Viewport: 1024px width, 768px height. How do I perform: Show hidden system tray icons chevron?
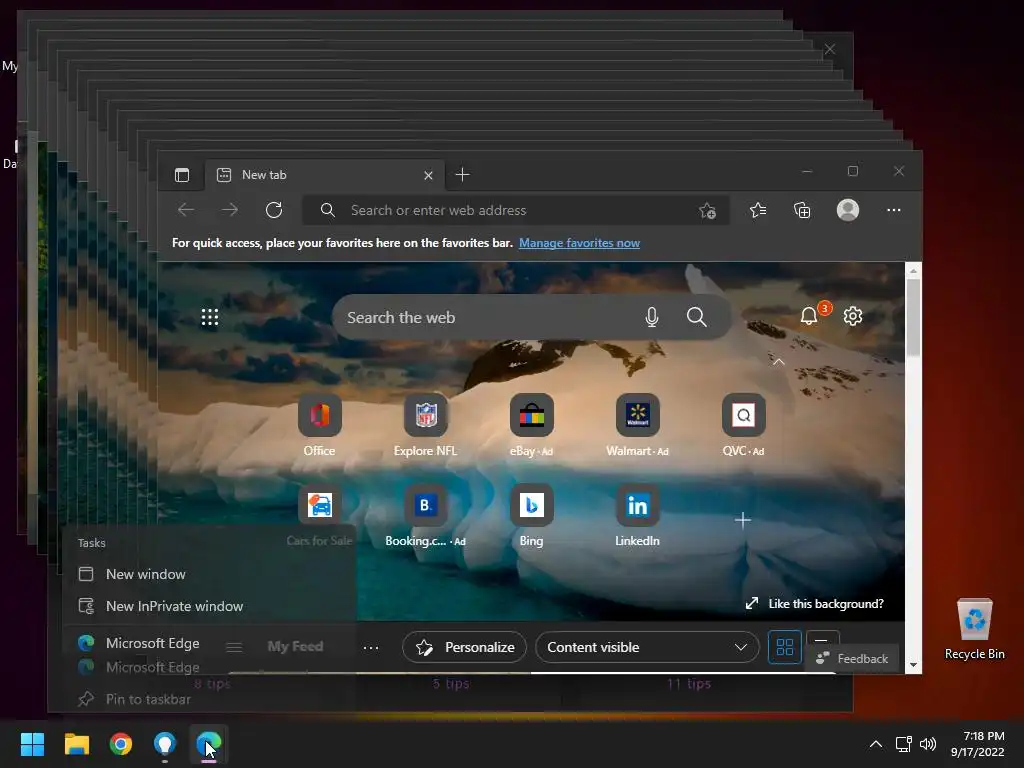point(876,744)
